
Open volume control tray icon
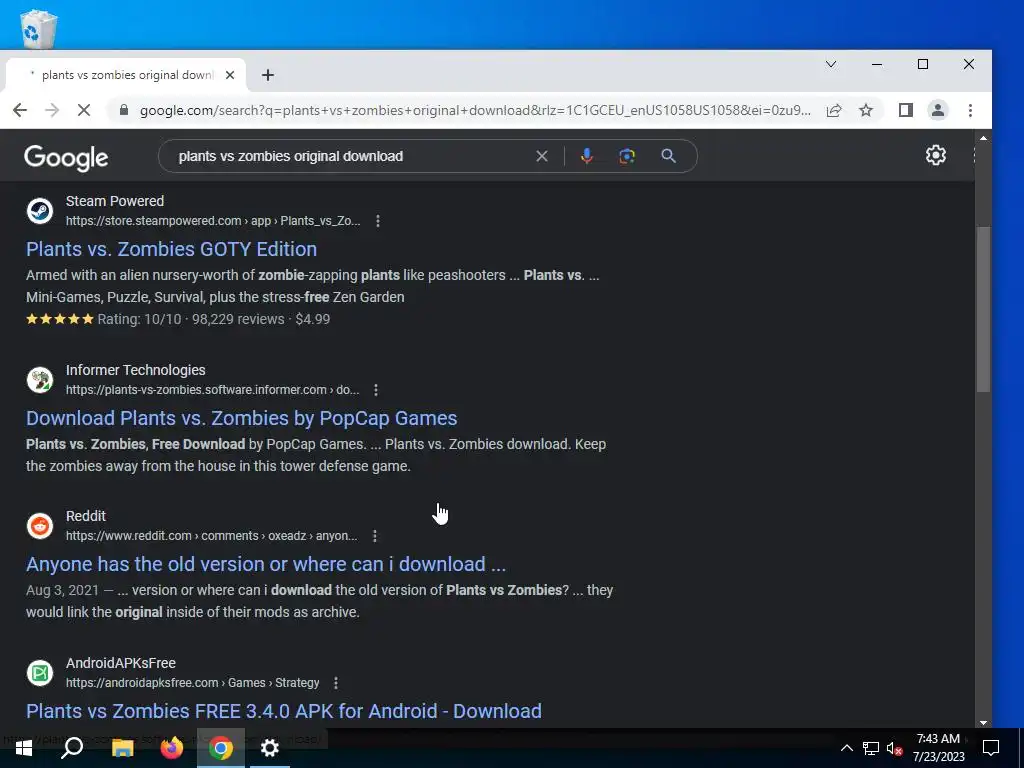pos(894,748)
